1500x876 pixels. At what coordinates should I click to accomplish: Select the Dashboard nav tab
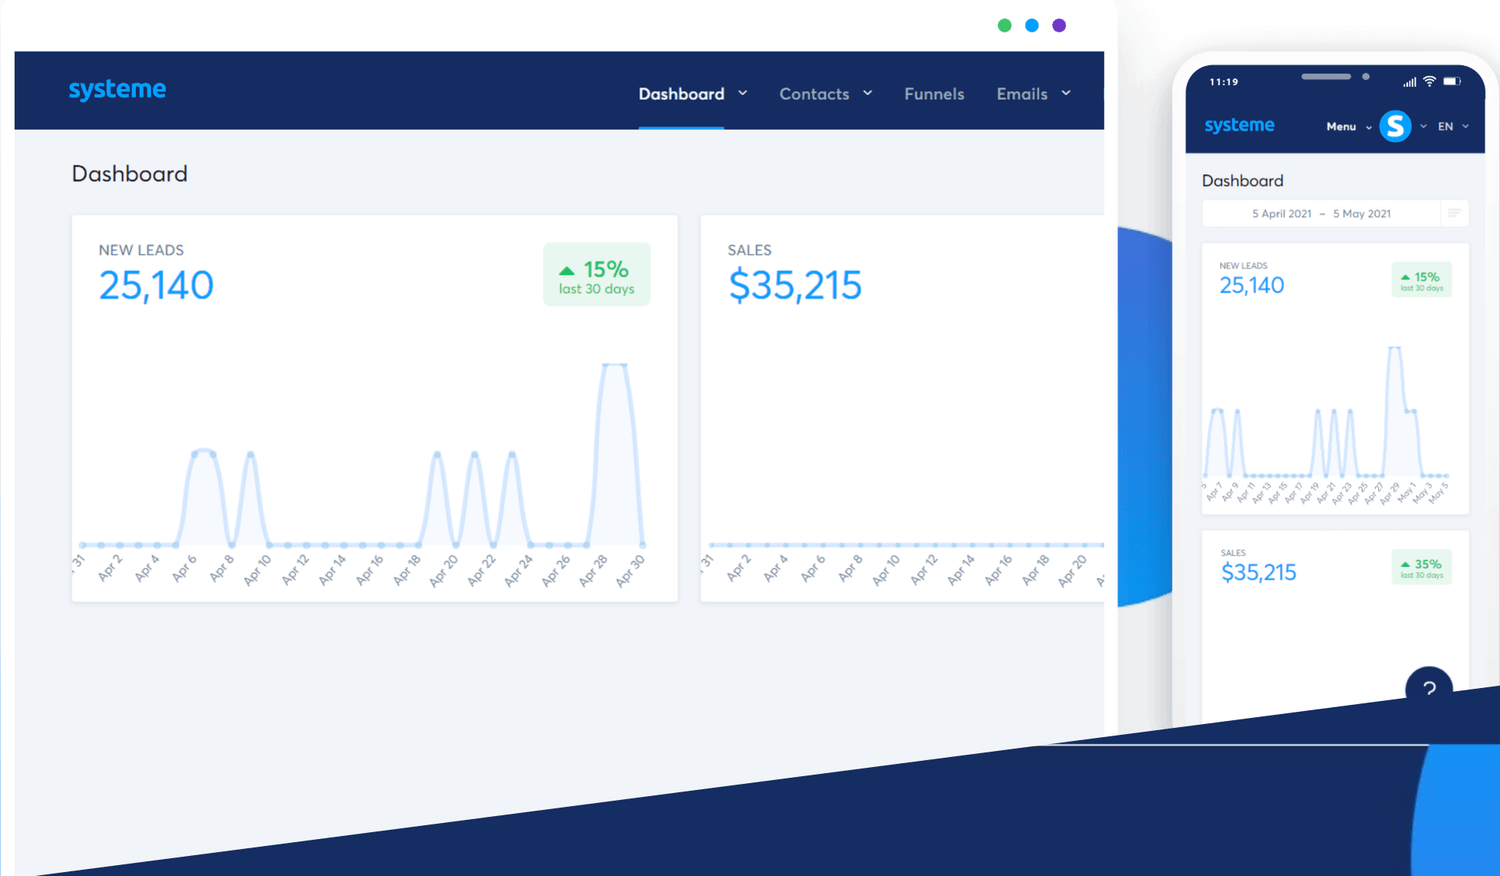point(681,94)
